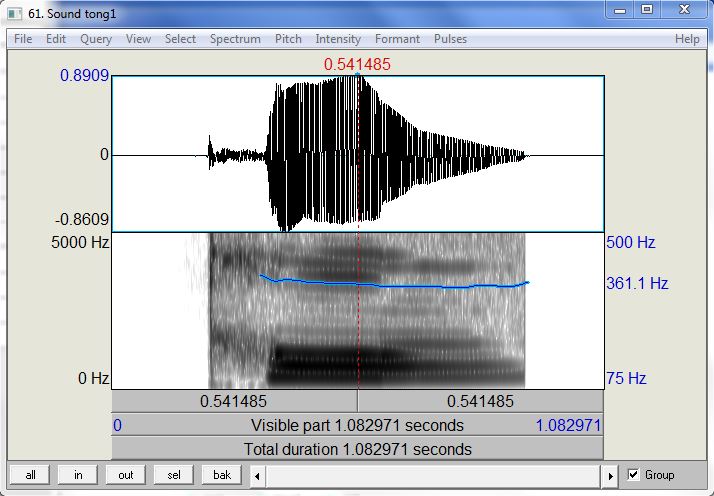Click the Praat window icon in title bar
This screenshot has height=496, width=714.
pyautogui.click(x=15, y=14)
